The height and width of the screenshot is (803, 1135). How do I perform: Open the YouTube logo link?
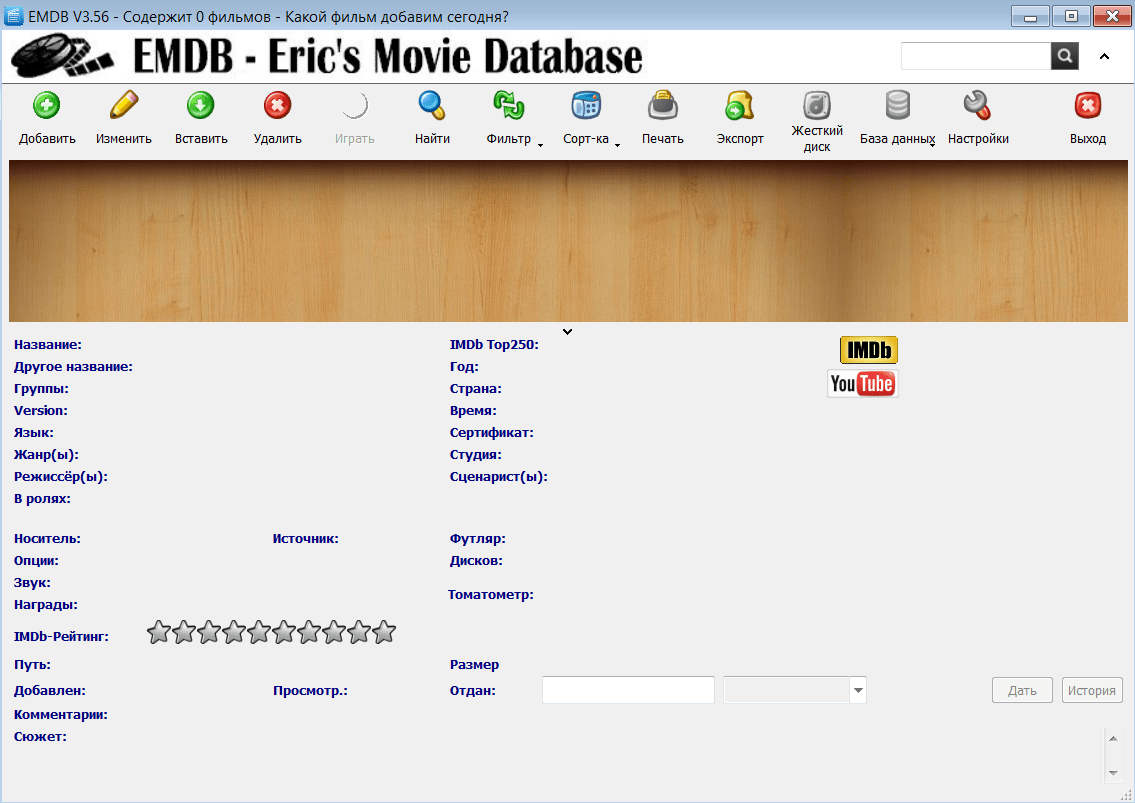click(x=863, y=383)
